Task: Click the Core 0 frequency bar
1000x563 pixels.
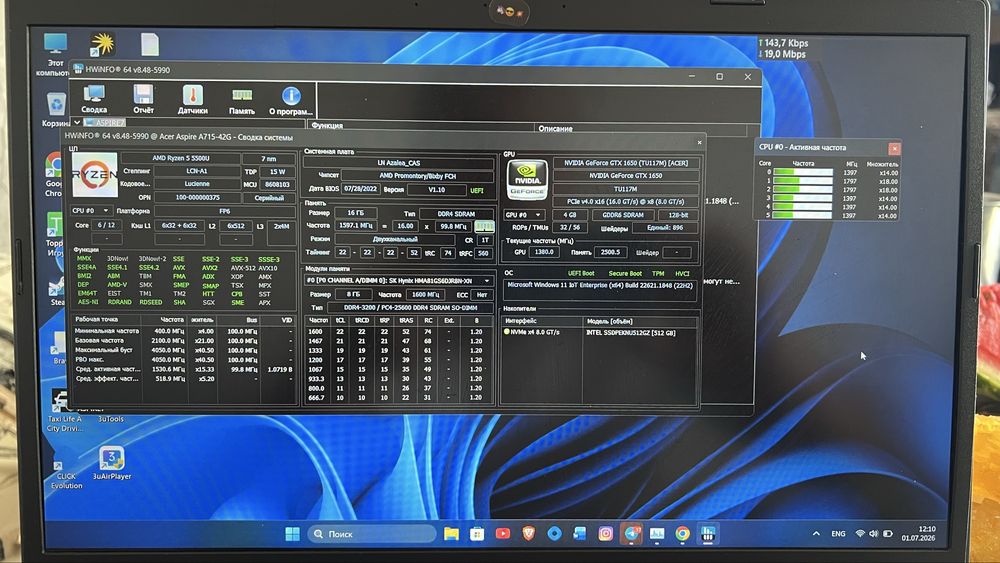Action: click(803, 172)
